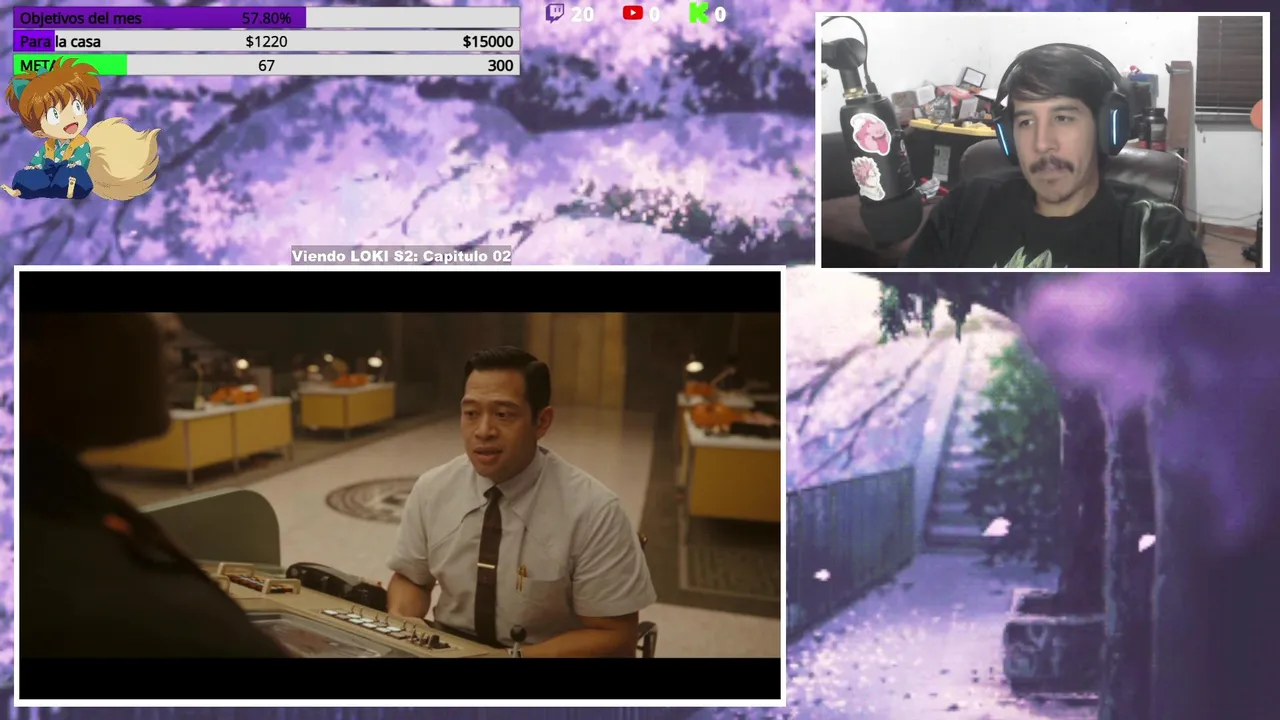This screenshot has width=1280, height=720.
Task: Click the green META progress bar
Action: 266,65
